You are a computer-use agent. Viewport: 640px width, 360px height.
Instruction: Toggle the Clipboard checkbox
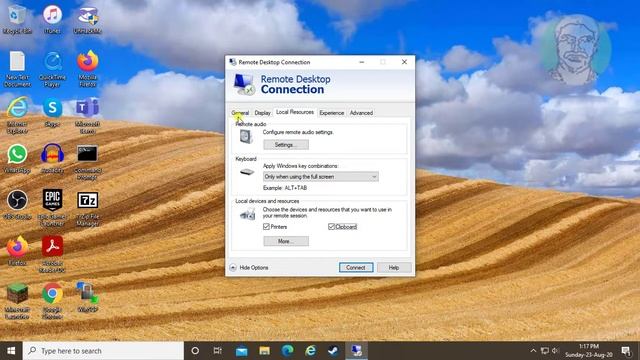pos(331,227)
